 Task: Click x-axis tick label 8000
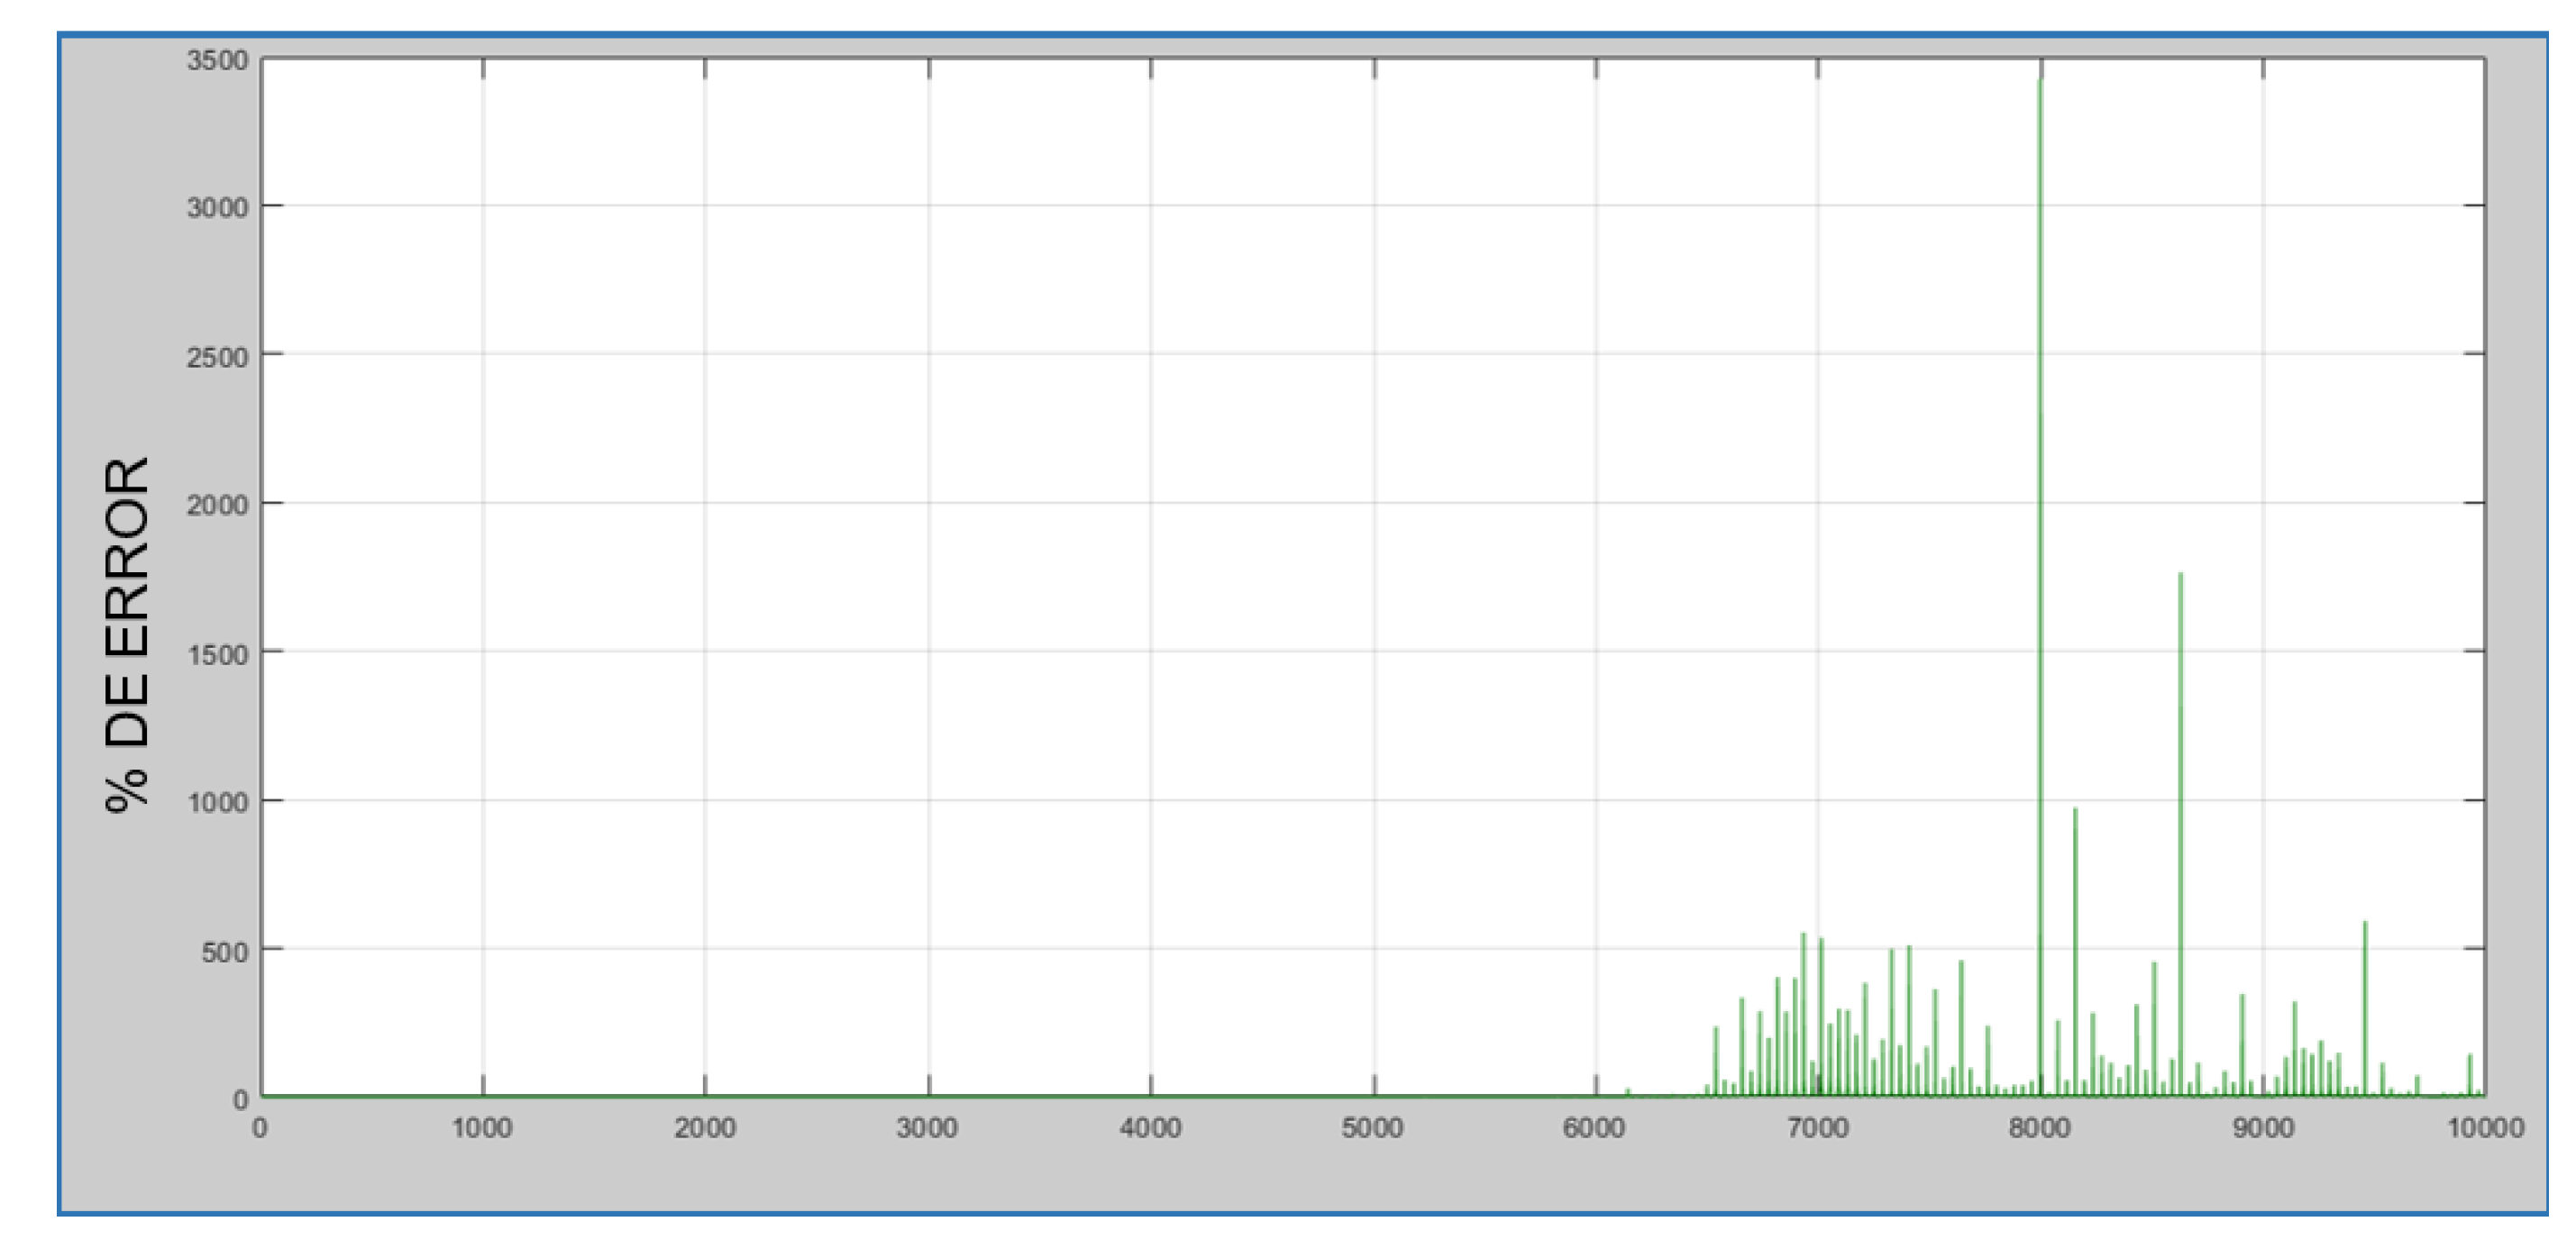pos(2039,1128)
